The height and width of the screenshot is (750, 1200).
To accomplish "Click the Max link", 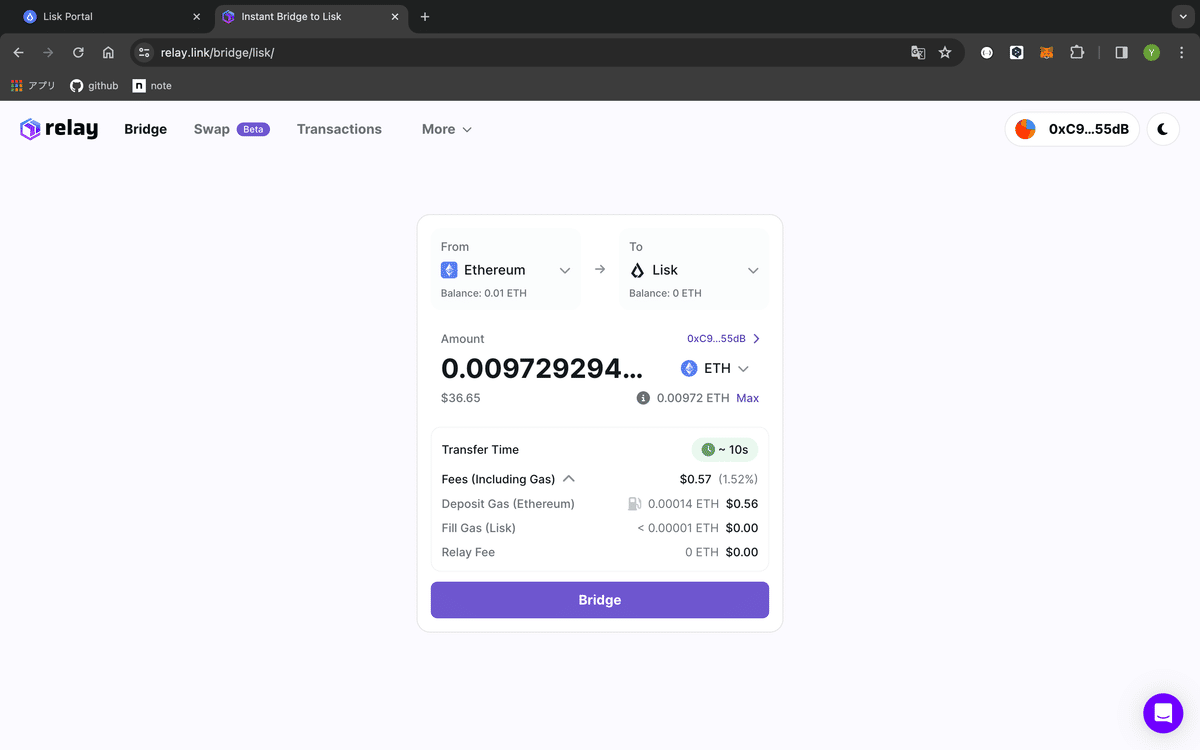I will 747,398.
